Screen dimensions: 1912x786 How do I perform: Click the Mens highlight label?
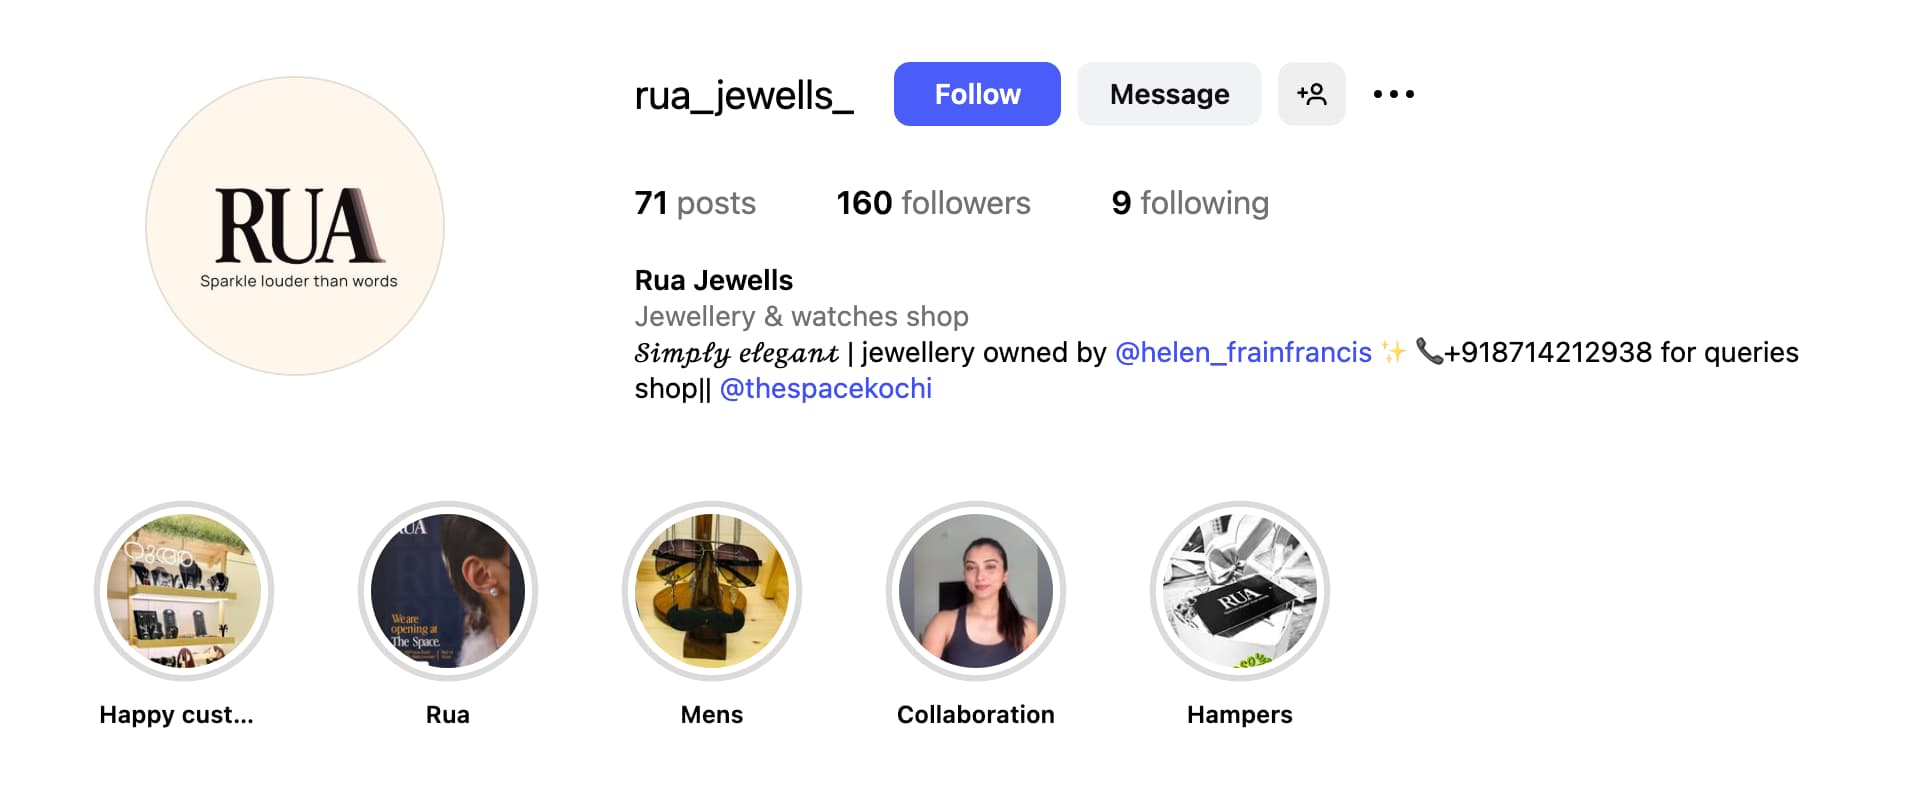pos(712,715)
